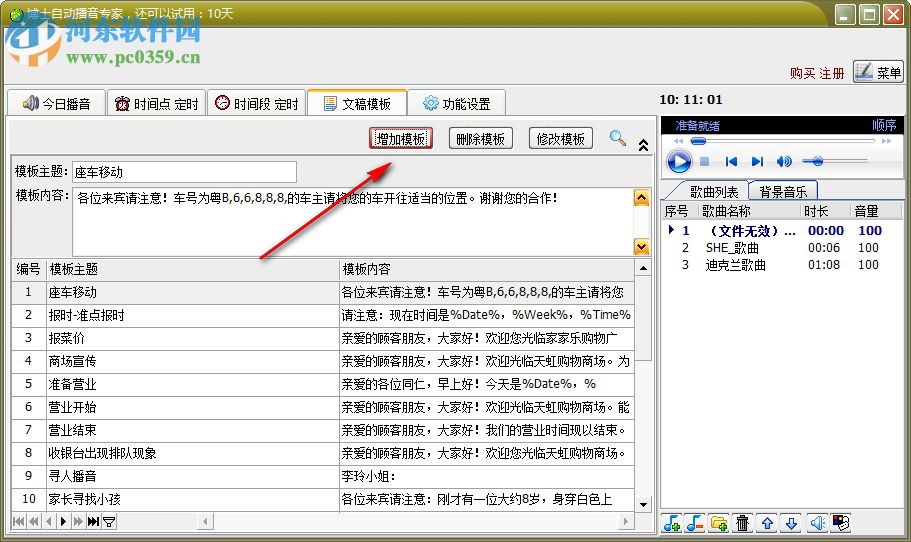Switch to the 歌曲列表 tab
Image resolution: width=911 pixels, height=542 pixels.
click(713, 191)
